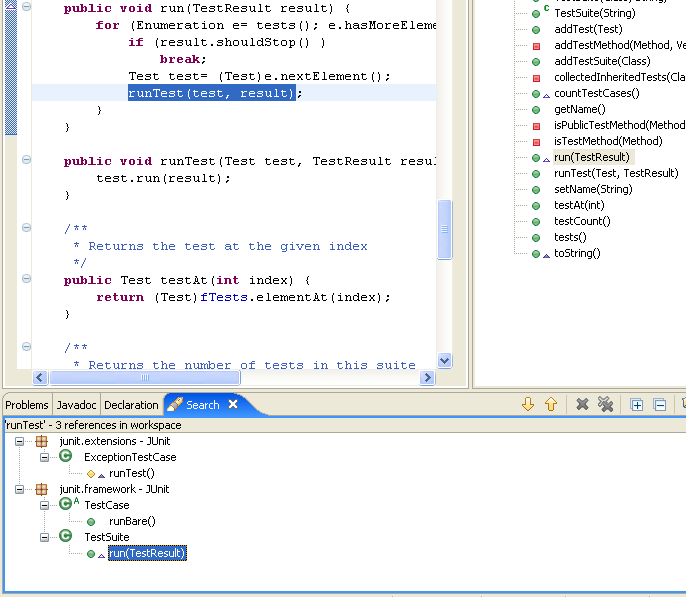Open the Declaration tab
Screen dimensions: 686x597
[x=131, y=405]
